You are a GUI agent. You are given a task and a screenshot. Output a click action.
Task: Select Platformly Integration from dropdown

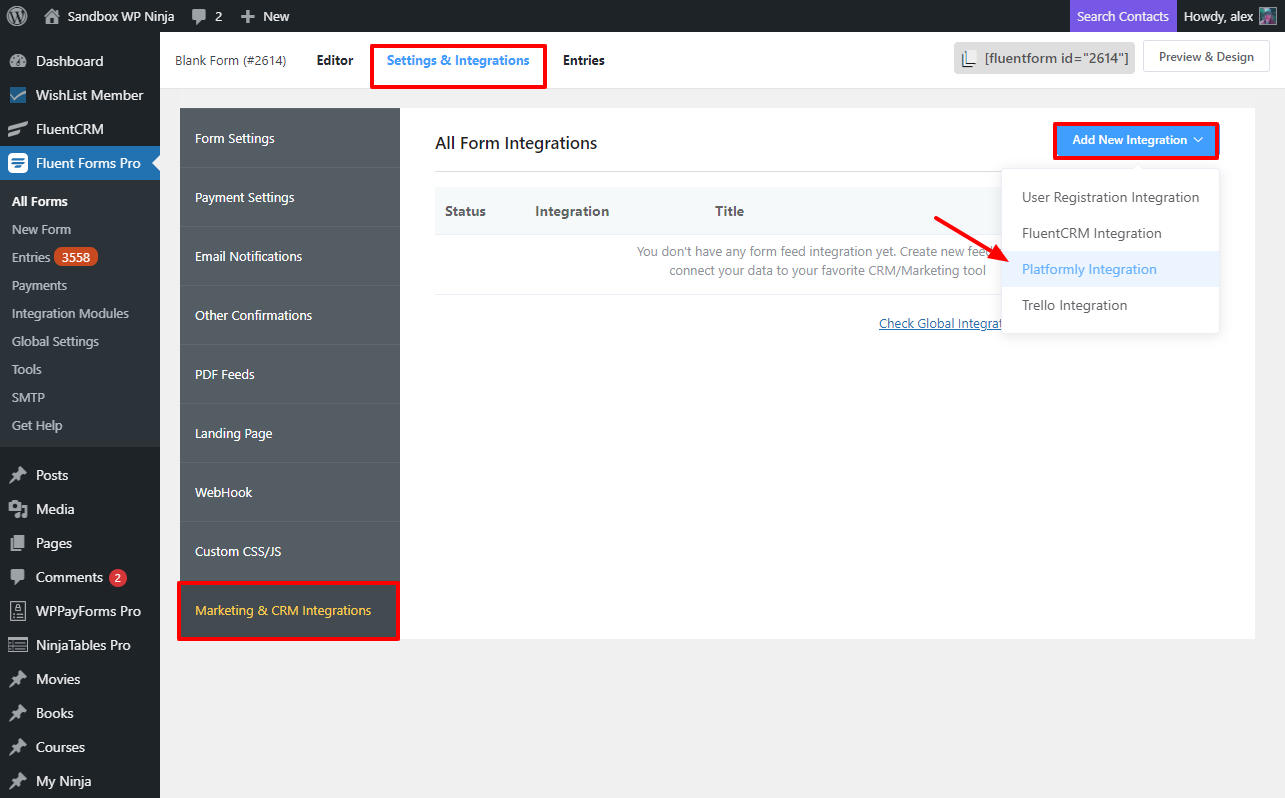1089,269
